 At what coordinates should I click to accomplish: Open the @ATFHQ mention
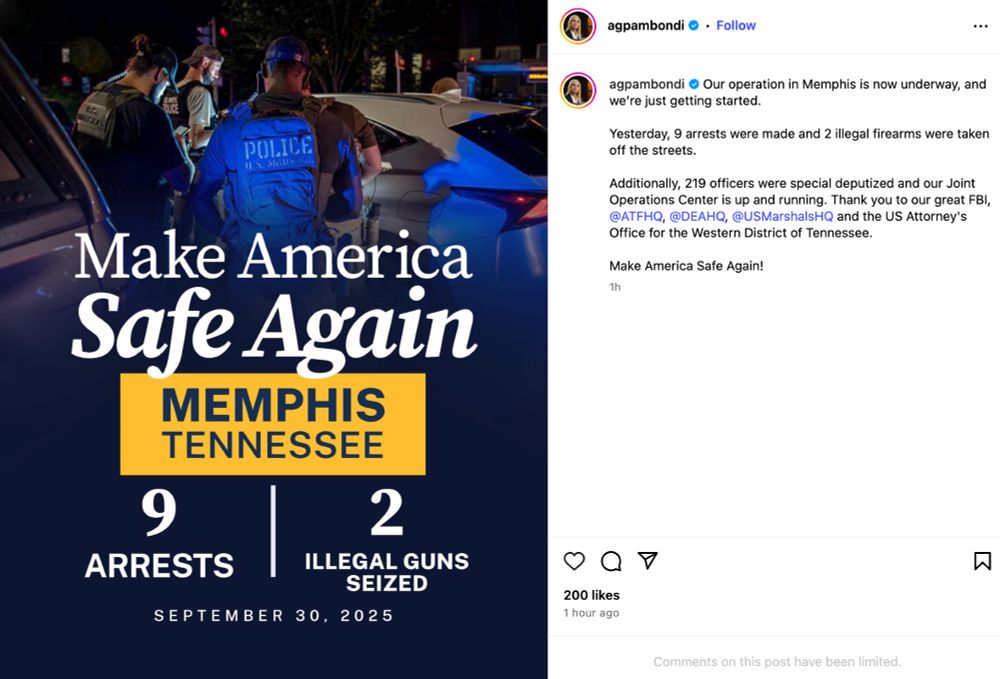point(635,216)
